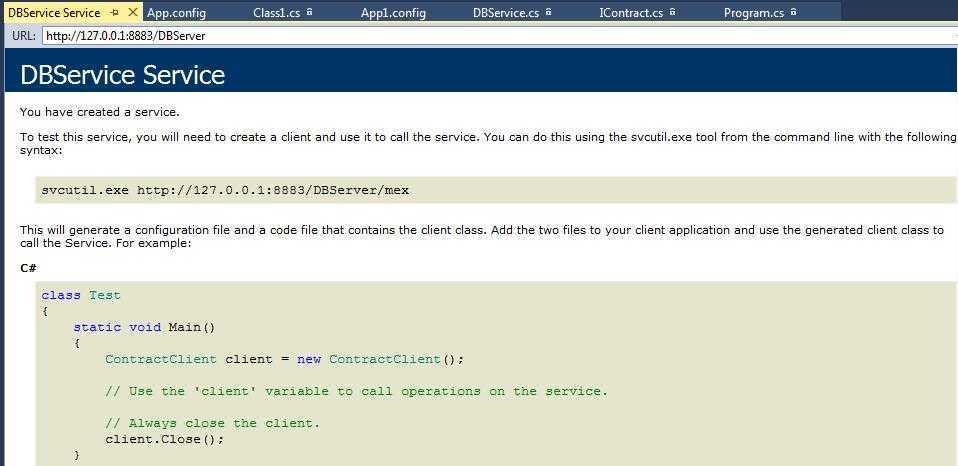Click the lock icon on DBService.cs tab
Viewport: 958px width, 466px height.
point(548,12)
